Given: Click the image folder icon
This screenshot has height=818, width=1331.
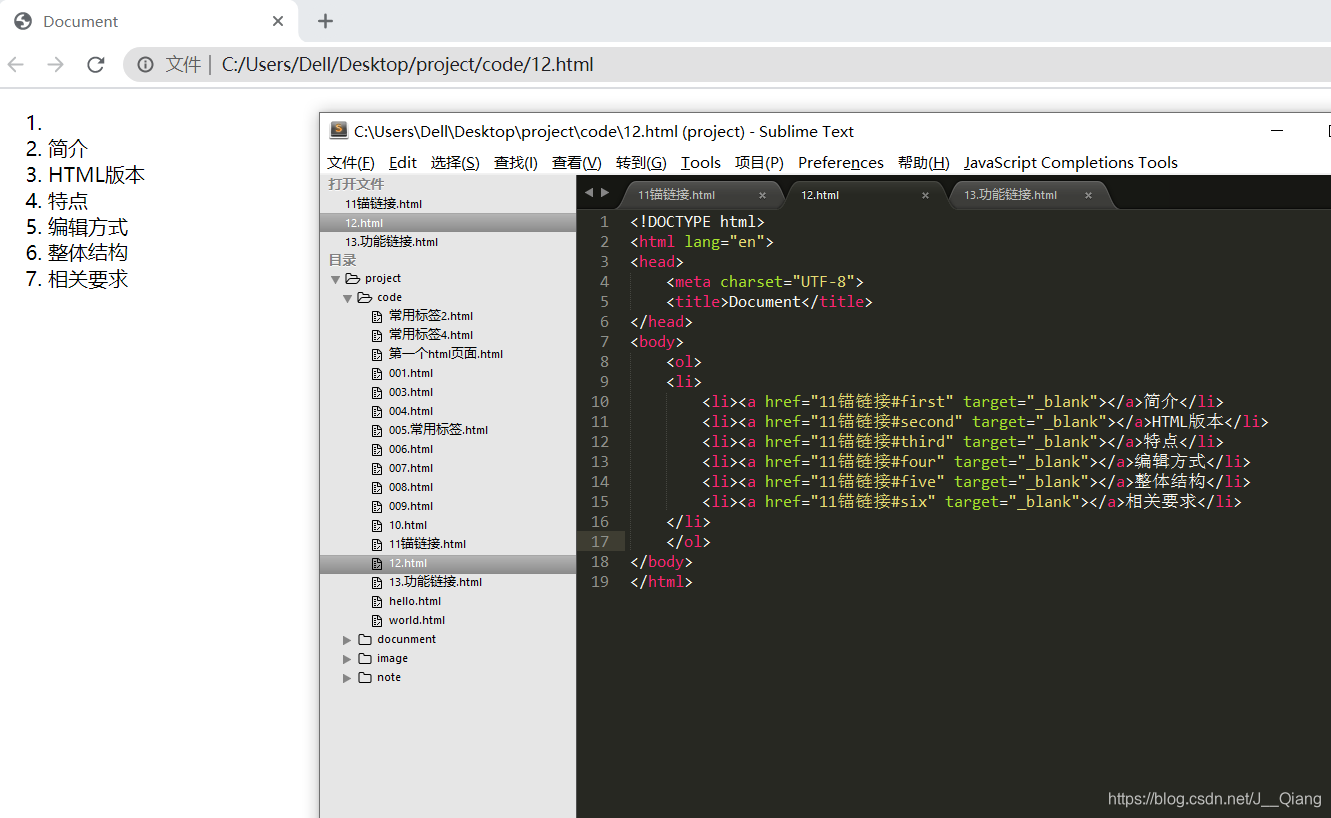Looking at the screenshot, I should tap(365, 659).
